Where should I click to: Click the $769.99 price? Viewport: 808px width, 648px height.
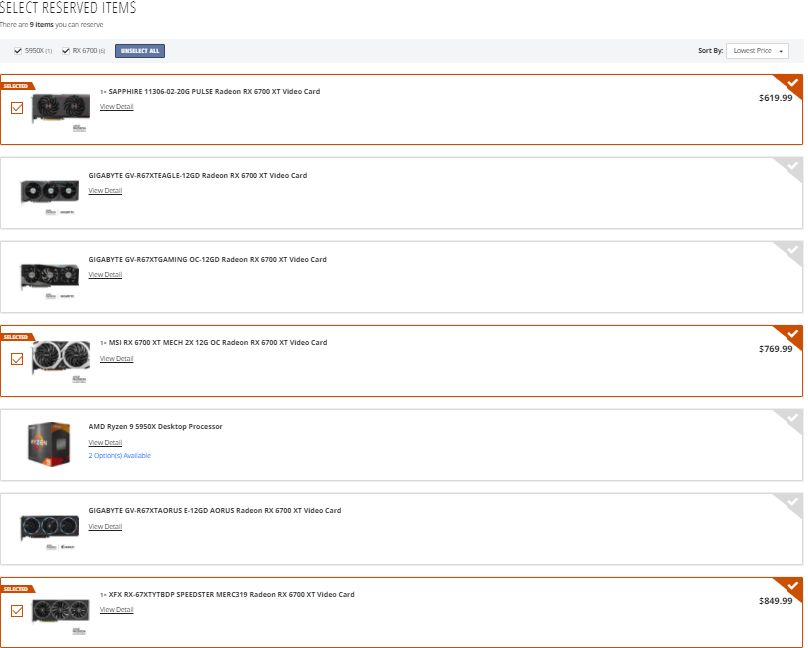(775, 349)
